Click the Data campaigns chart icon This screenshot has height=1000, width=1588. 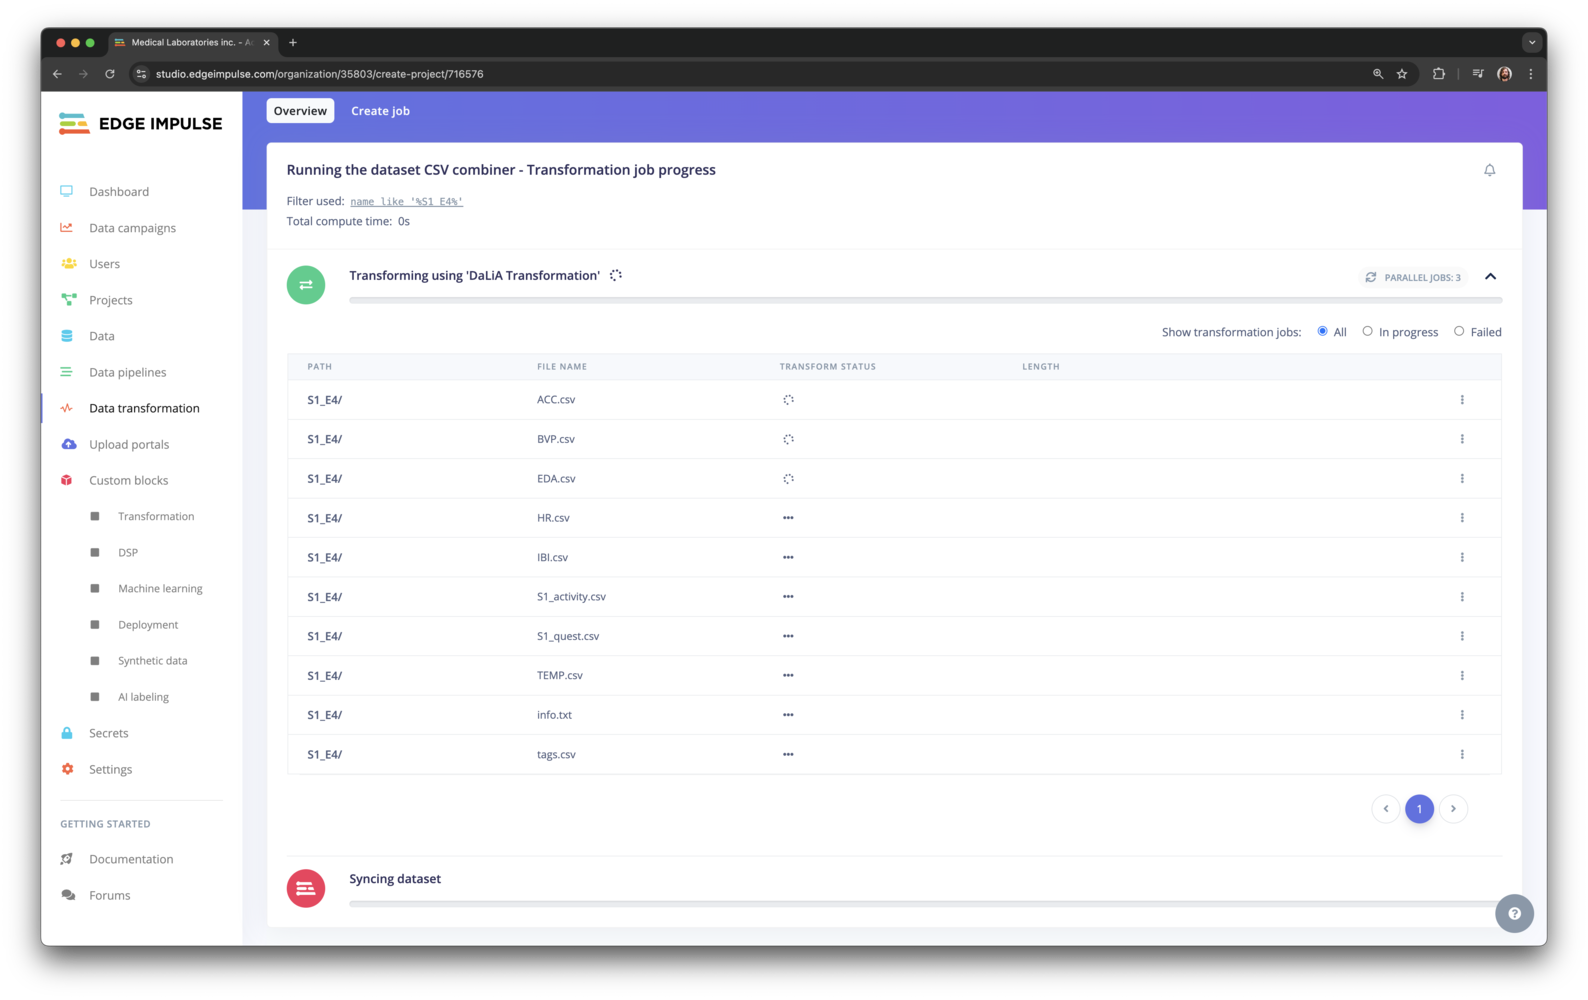(x=67, y=227)
